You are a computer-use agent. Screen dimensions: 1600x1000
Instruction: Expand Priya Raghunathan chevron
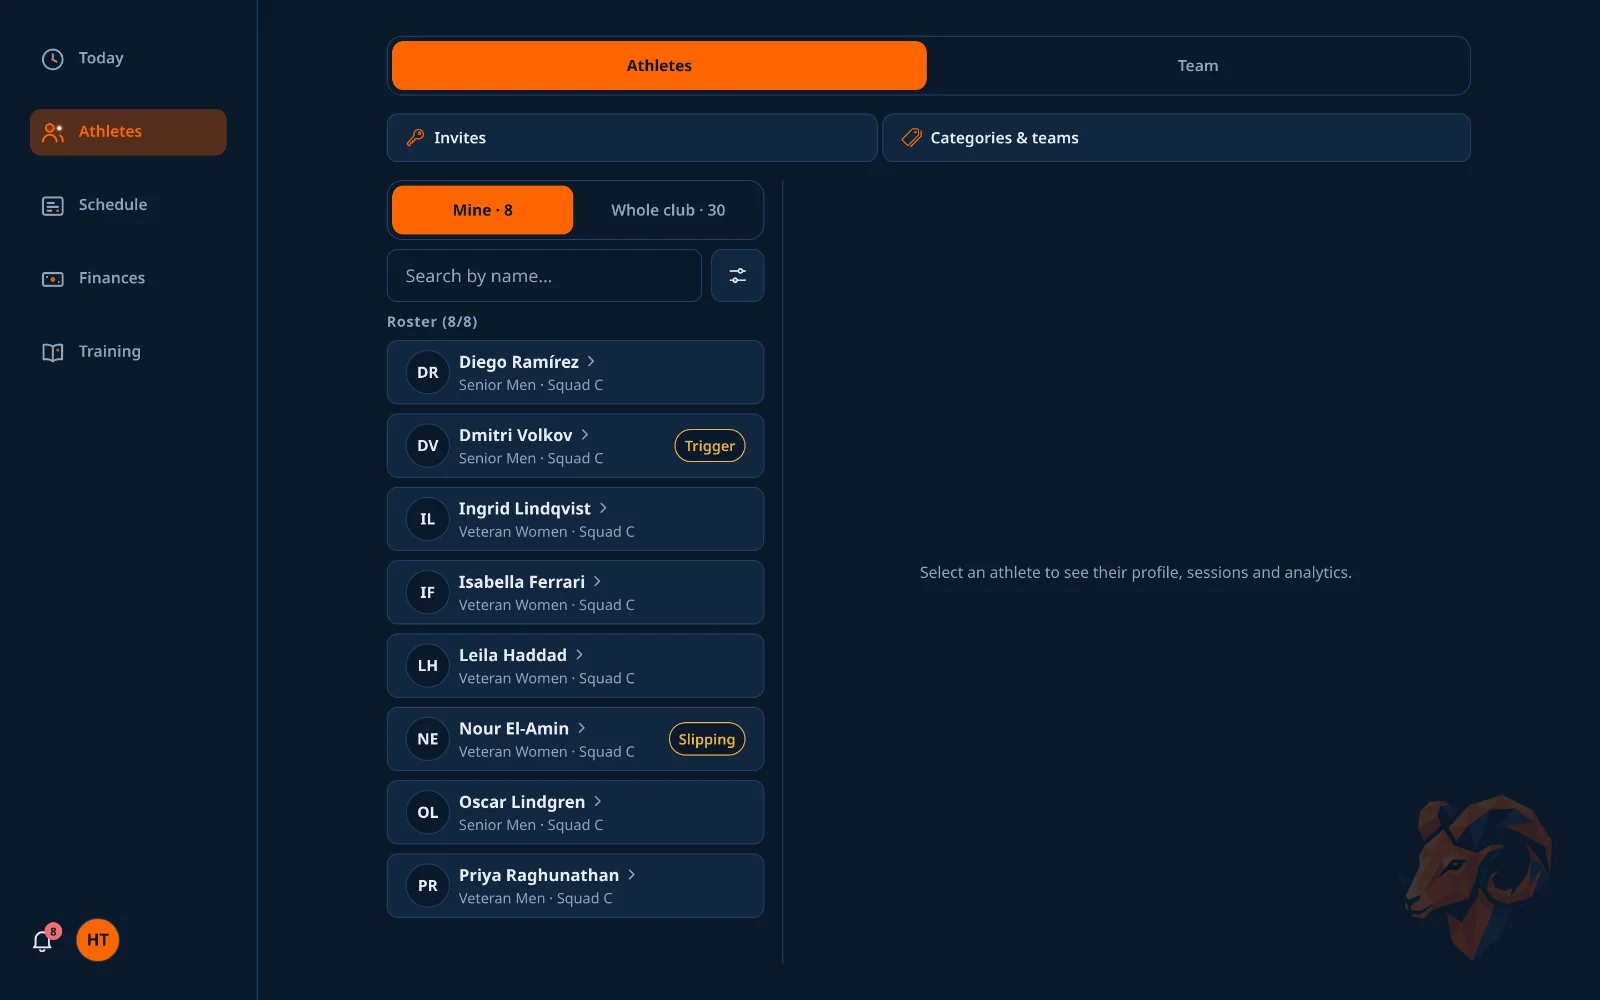[631, 875]
